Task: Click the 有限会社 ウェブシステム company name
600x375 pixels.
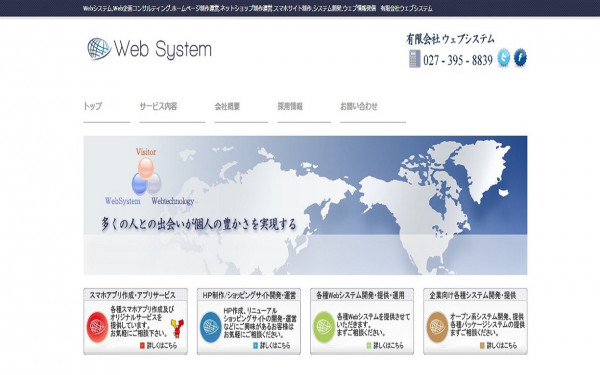Action: click(x=450, y=39)
